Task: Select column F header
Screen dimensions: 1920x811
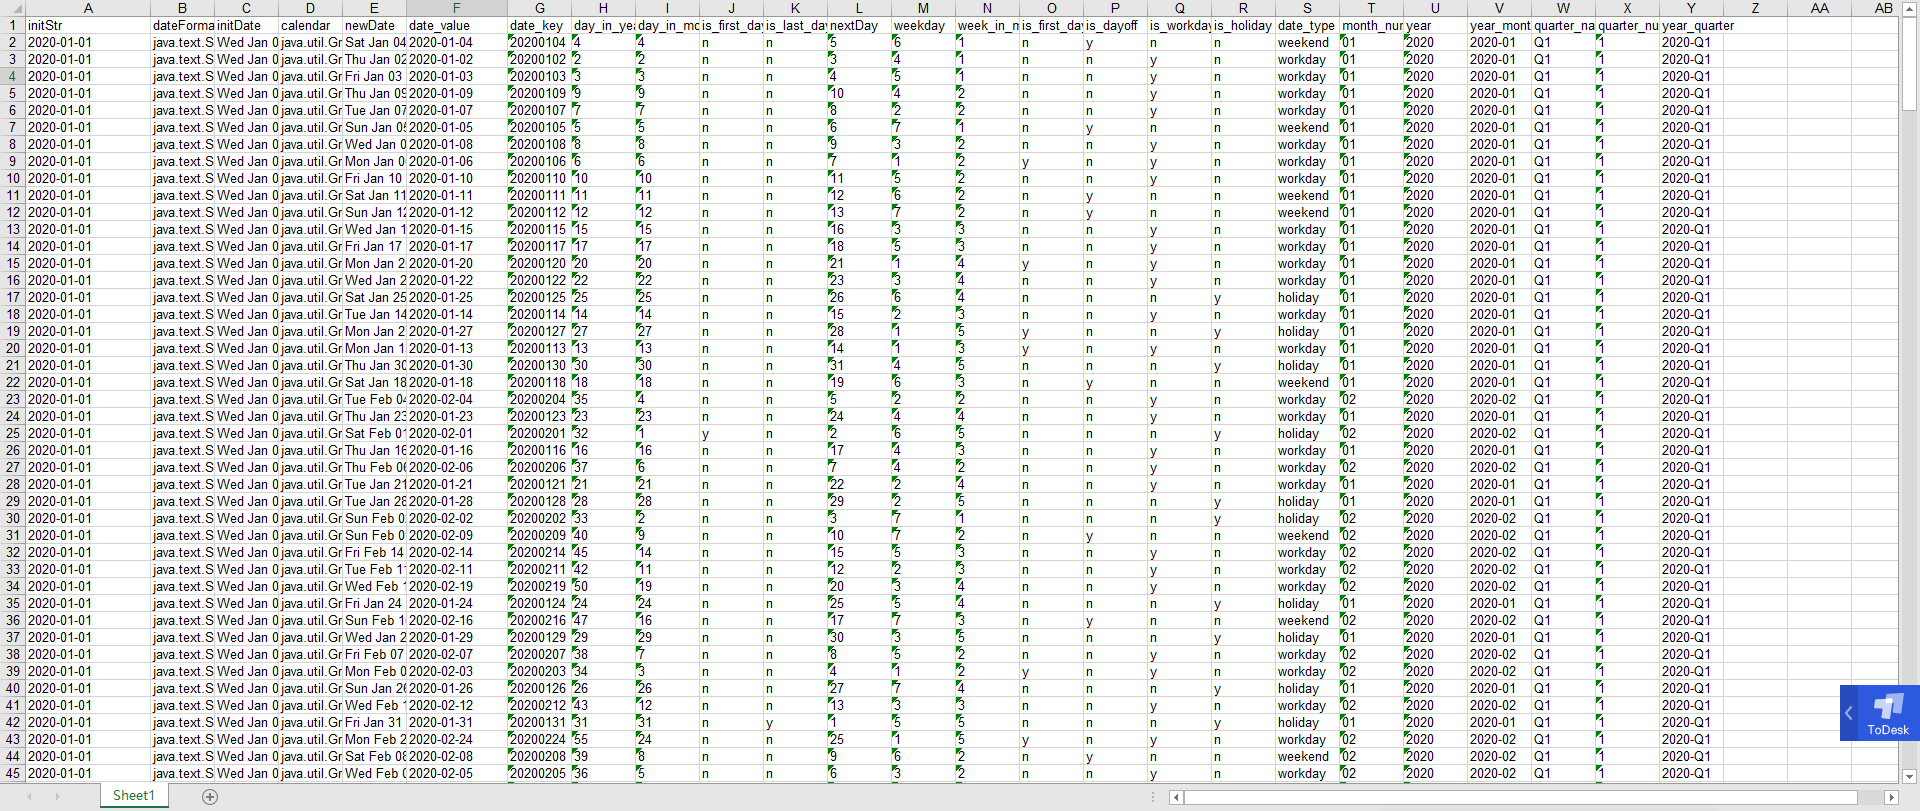Action: point(456,8)
